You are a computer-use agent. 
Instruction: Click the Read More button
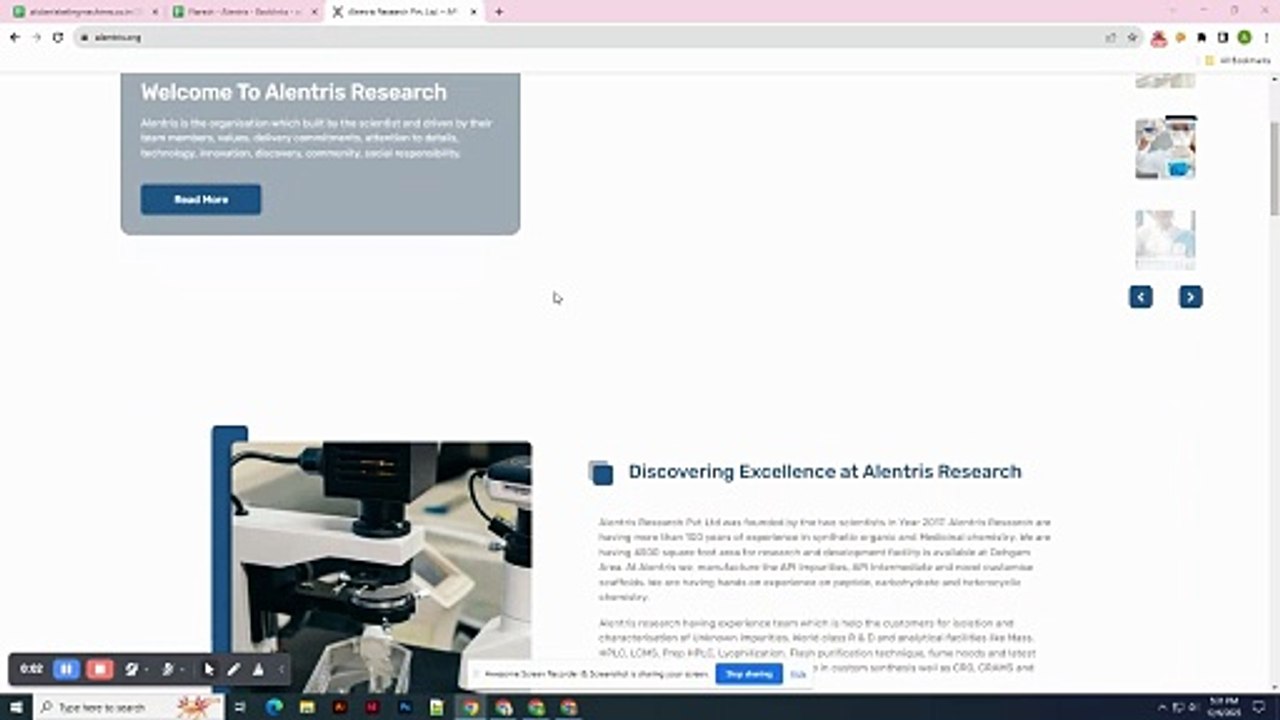click(201, 199)
